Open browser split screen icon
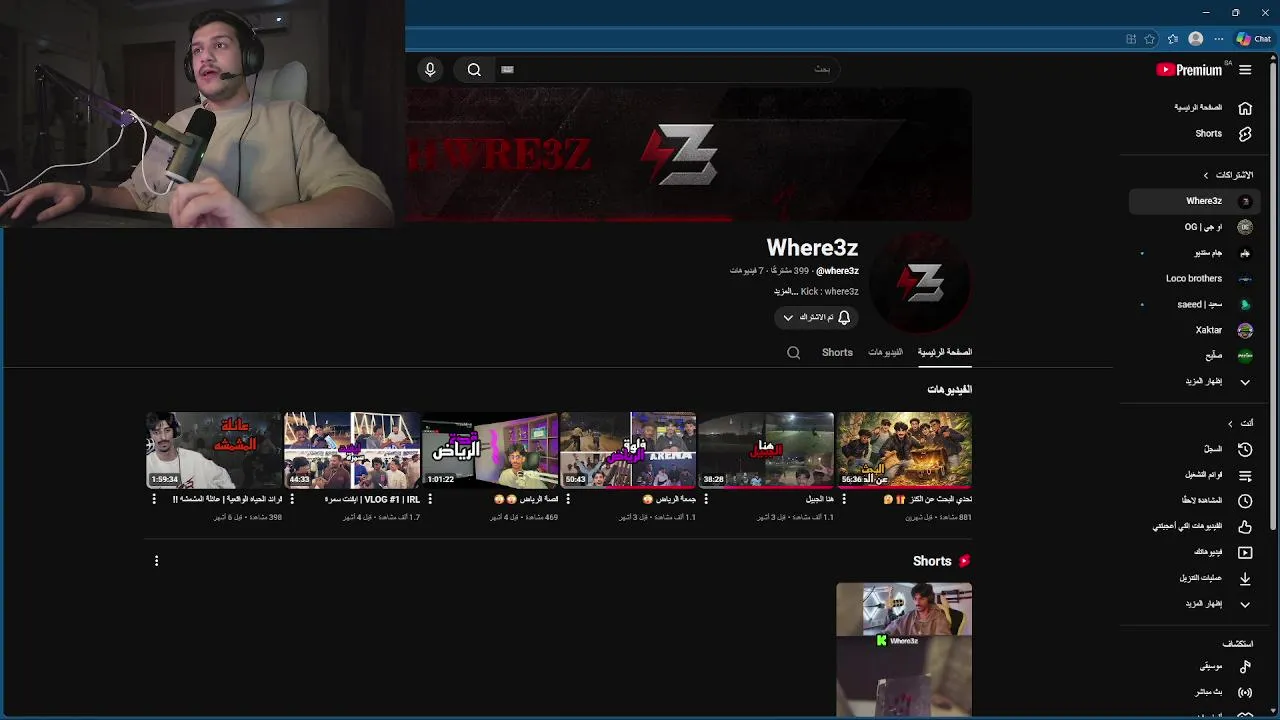1280x720 pixels. pyautogui.click(x=1131, y=39)
